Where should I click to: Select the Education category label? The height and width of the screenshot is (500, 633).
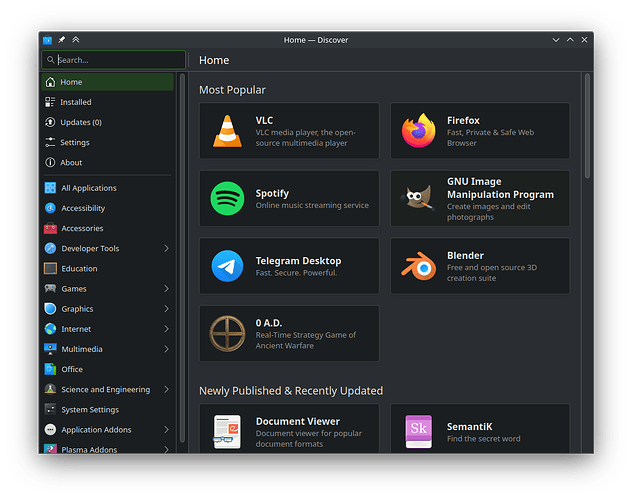(x=79, y=269)
